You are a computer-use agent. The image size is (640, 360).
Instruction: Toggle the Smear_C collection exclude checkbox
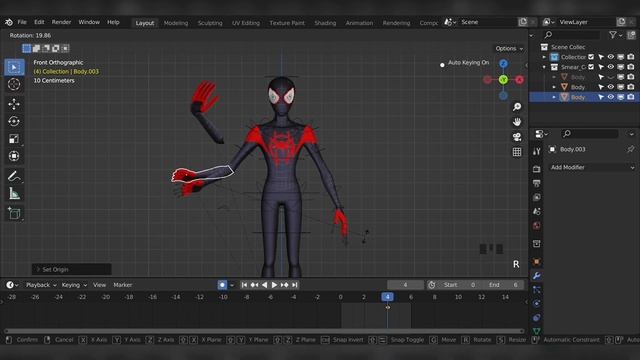[591, 67]
